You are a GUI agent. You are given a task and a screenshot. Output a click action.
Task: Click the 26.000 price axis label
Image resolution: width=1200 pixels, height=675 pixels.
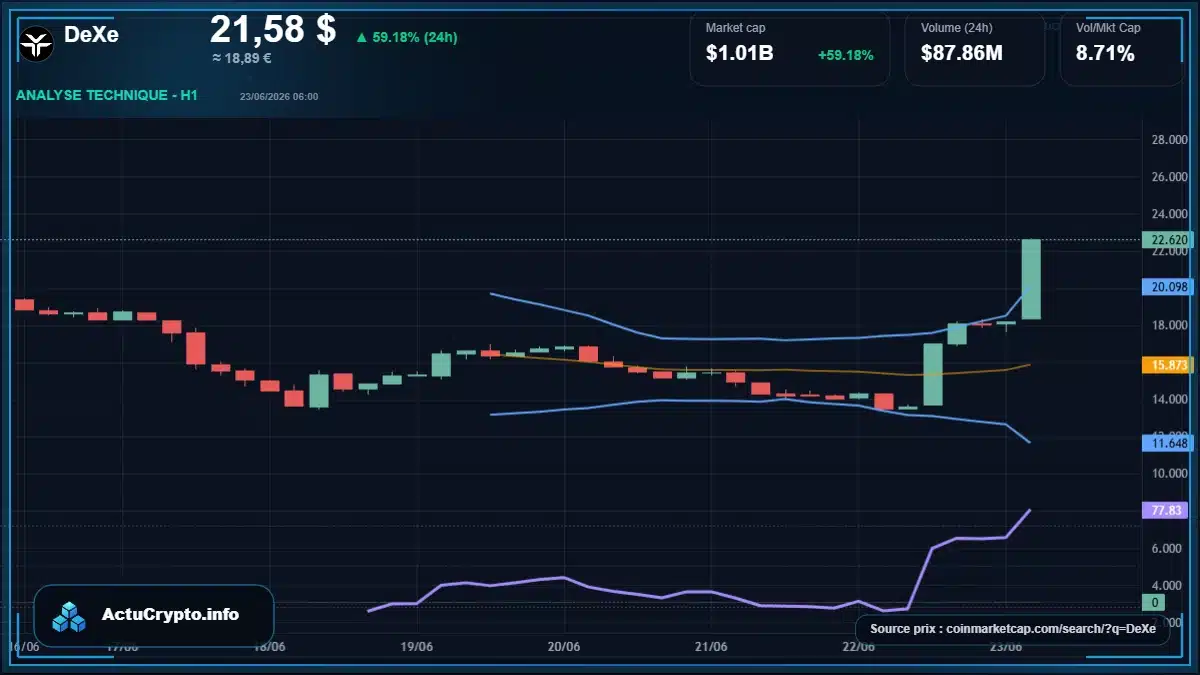click(1169, 177)
